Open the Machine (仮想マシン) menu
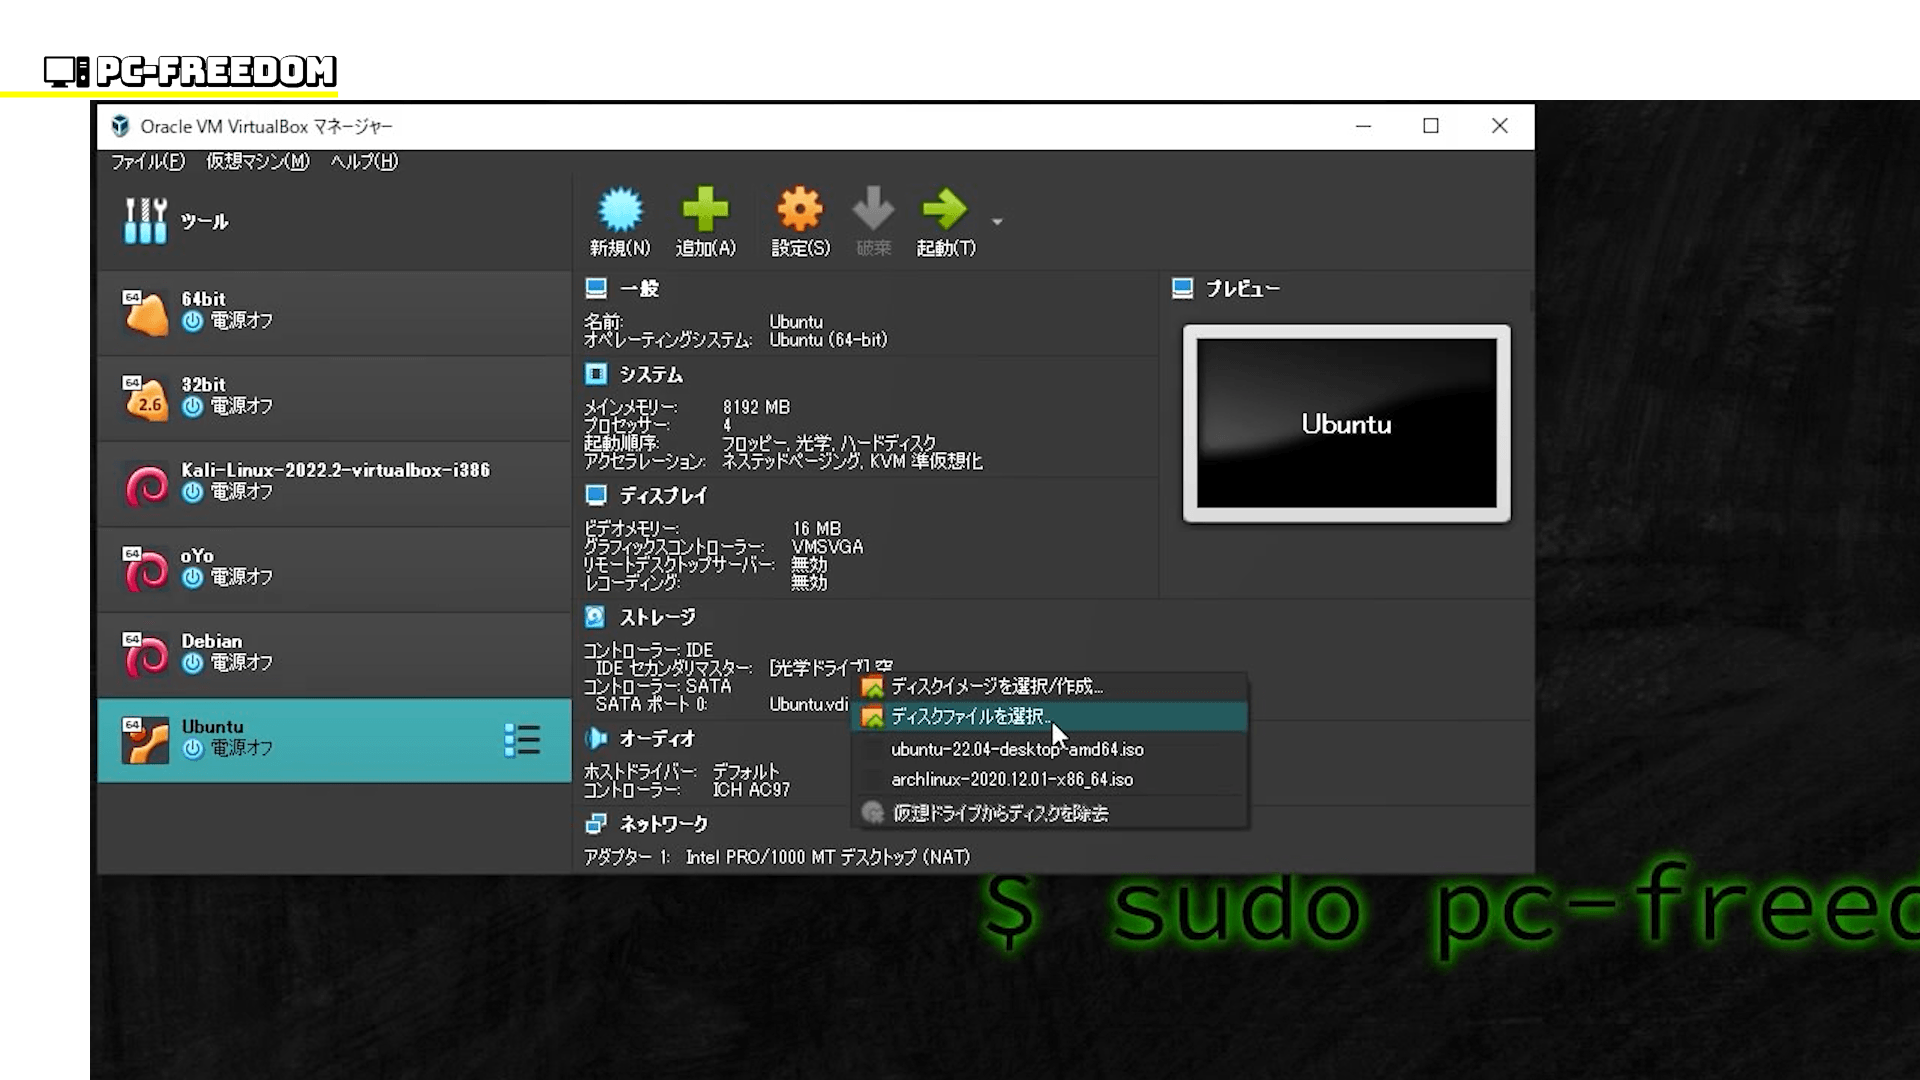This screenshot has width=1920, height=1080. 257,162
